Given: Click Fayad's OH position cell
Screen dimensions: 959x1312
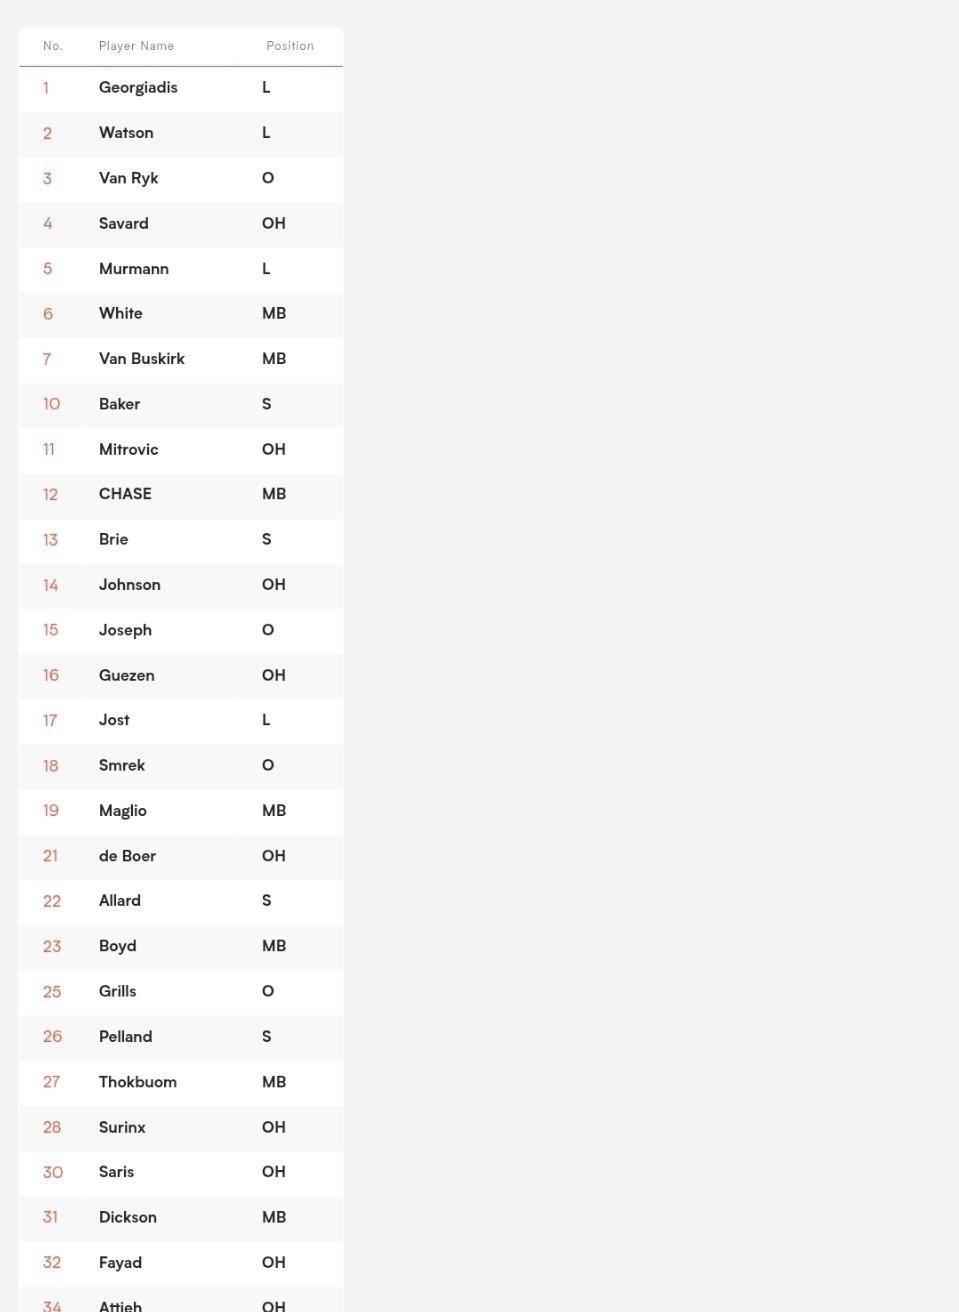Looking at the screenshot, I should click(x=274, y=1262).
